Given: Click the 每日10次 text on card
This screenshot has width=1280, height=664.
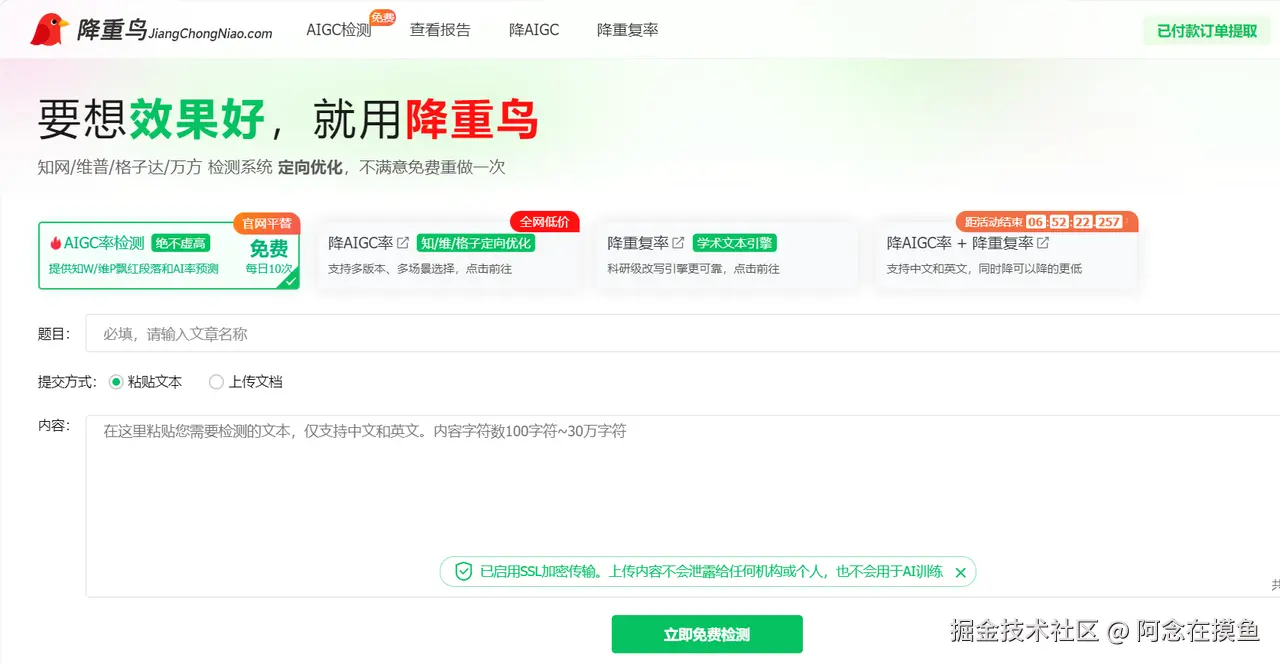Looking at the screenshot, I should pos(269,269).
